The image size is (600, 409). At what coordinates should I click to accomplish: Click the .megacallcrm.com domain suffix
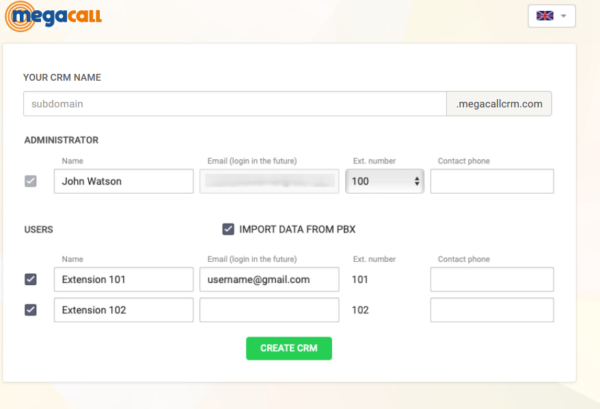(x=499, y=104)
